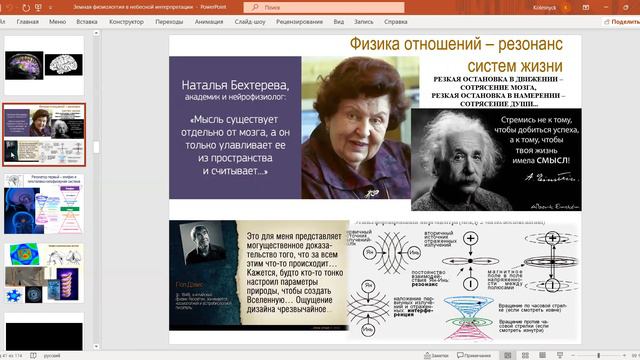
Task: Click the Redo/Repeat arrow in quick access toolbar
Action: click(x=26, y=7)
